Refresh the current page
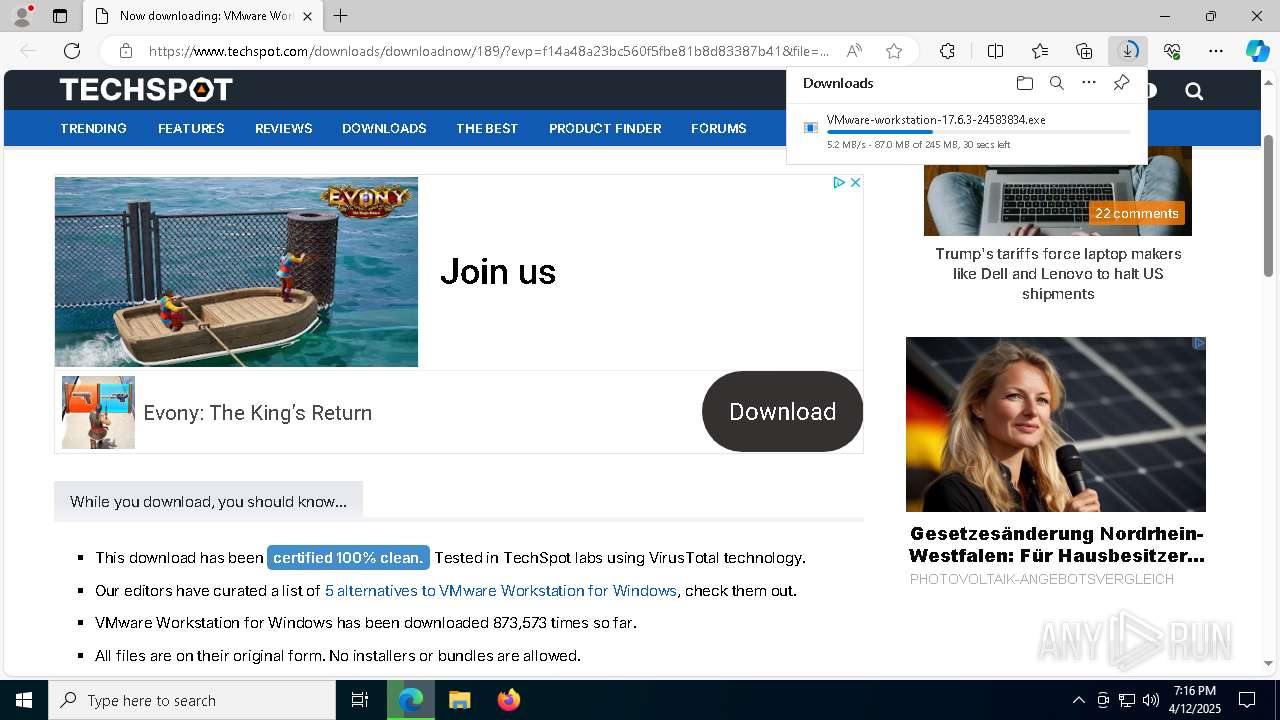The image size is (1280, 720). pos(72,51)
